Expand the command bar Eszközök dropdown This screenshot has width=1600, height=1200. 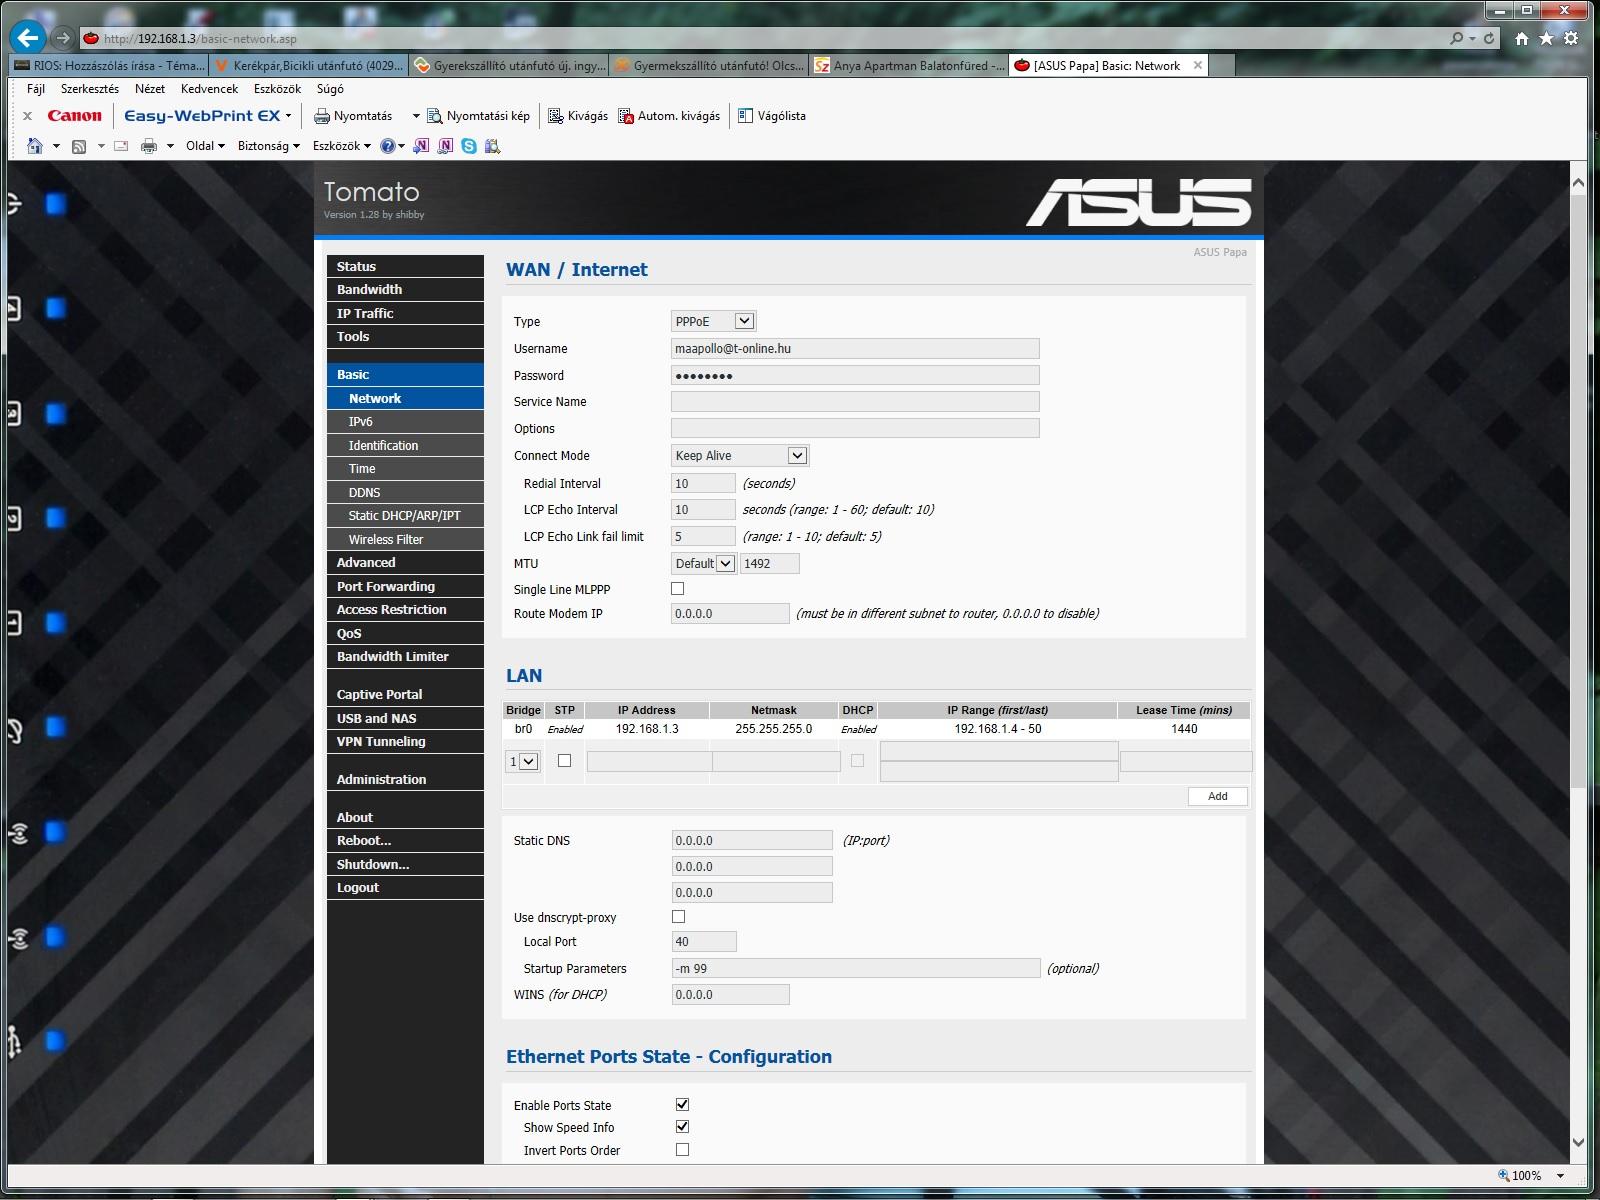(x=341, y=146)
